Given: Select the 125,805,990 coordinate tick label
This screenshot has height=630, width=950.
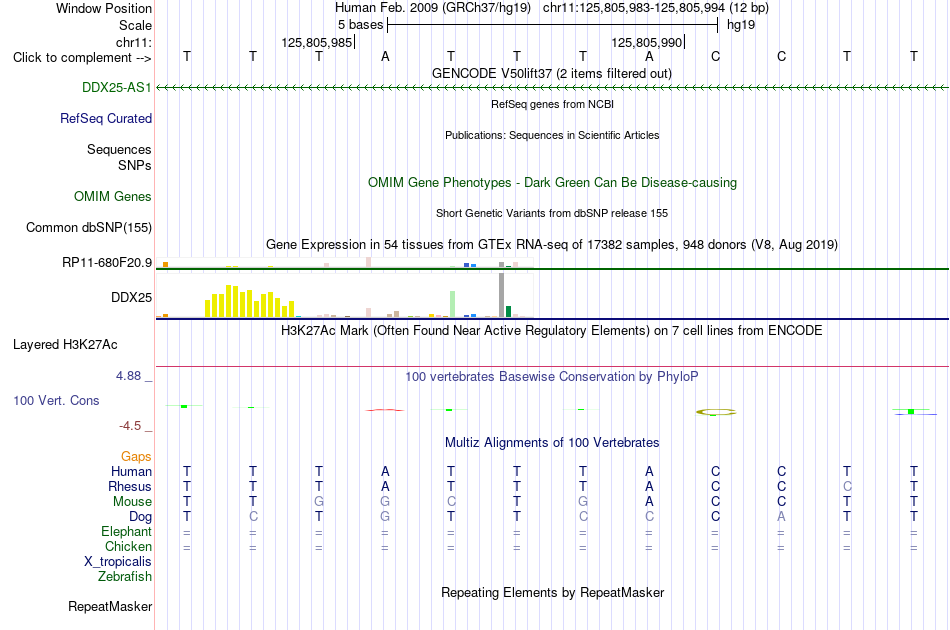Looking at the screenshot, I should point(646,42).
